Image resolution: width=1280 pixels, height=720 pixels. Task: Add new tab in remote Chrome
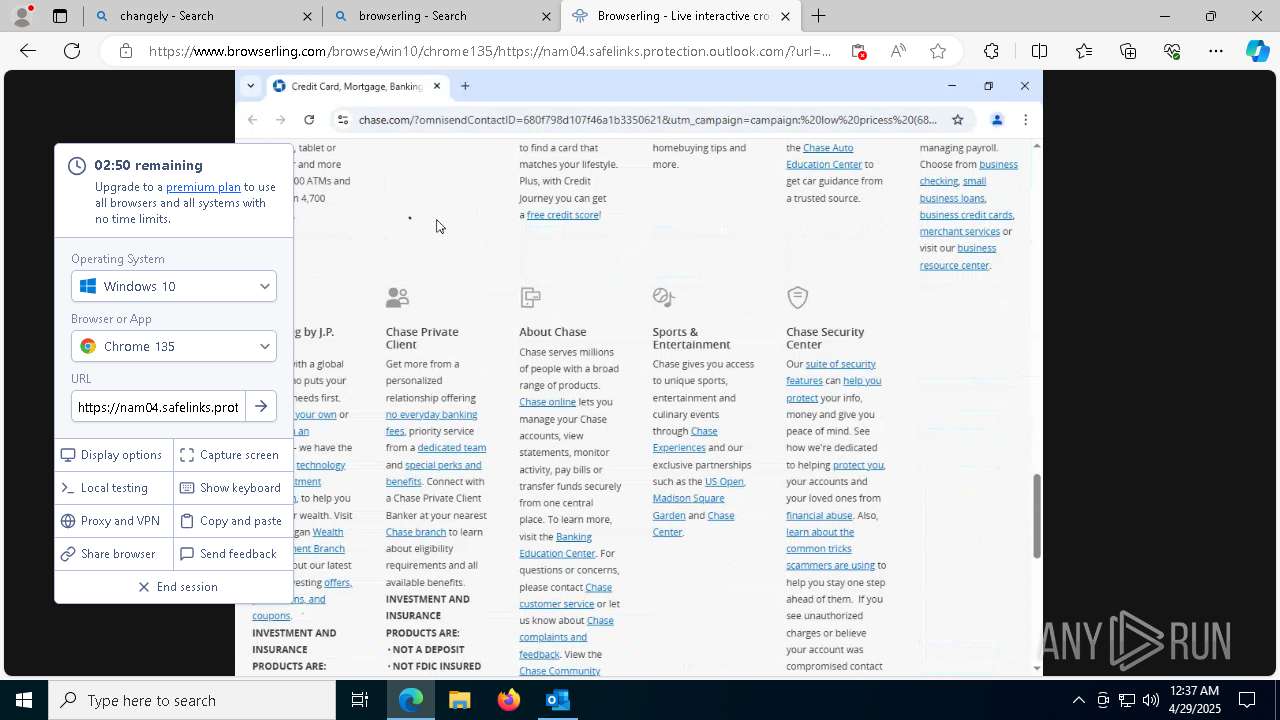coord(465,86)
